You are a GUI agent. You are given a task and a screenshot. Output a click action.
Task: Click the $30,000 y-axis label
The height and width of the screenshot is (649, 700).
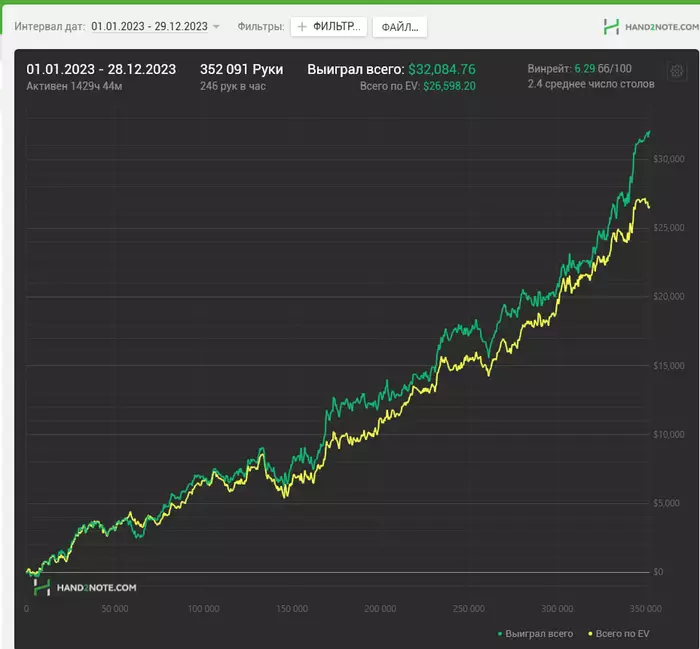click(668, 159)
